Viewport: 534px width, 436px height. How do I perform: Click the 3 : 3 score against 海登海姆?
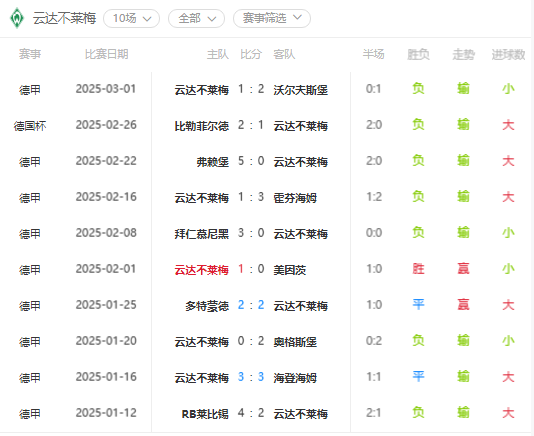coord(251,377)
